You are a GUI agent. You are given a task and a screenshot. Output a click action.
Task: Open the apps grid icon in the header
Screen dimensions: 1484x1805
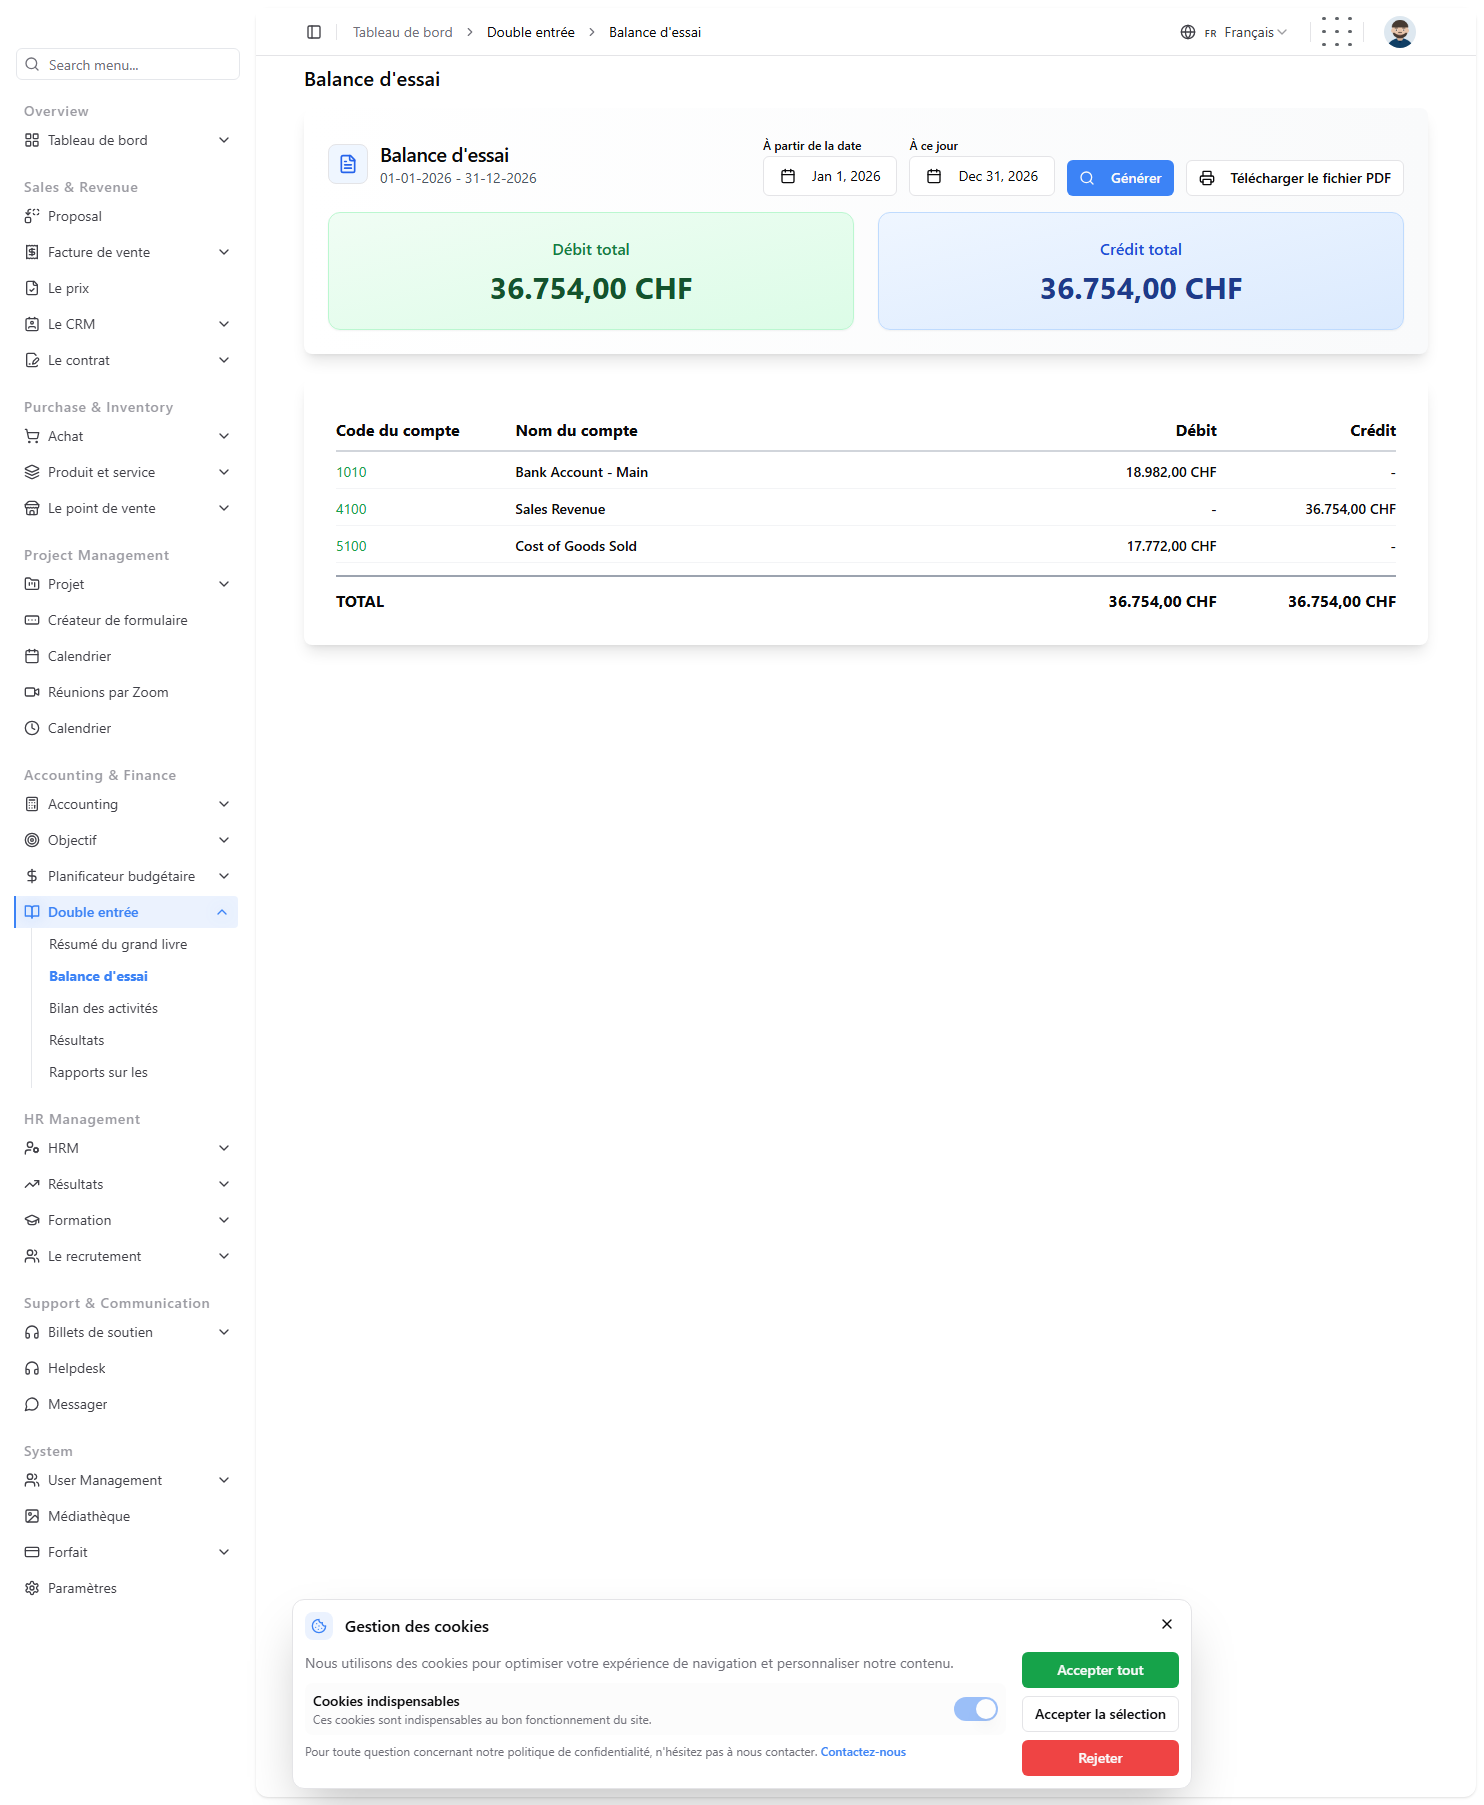[1336, 32]
